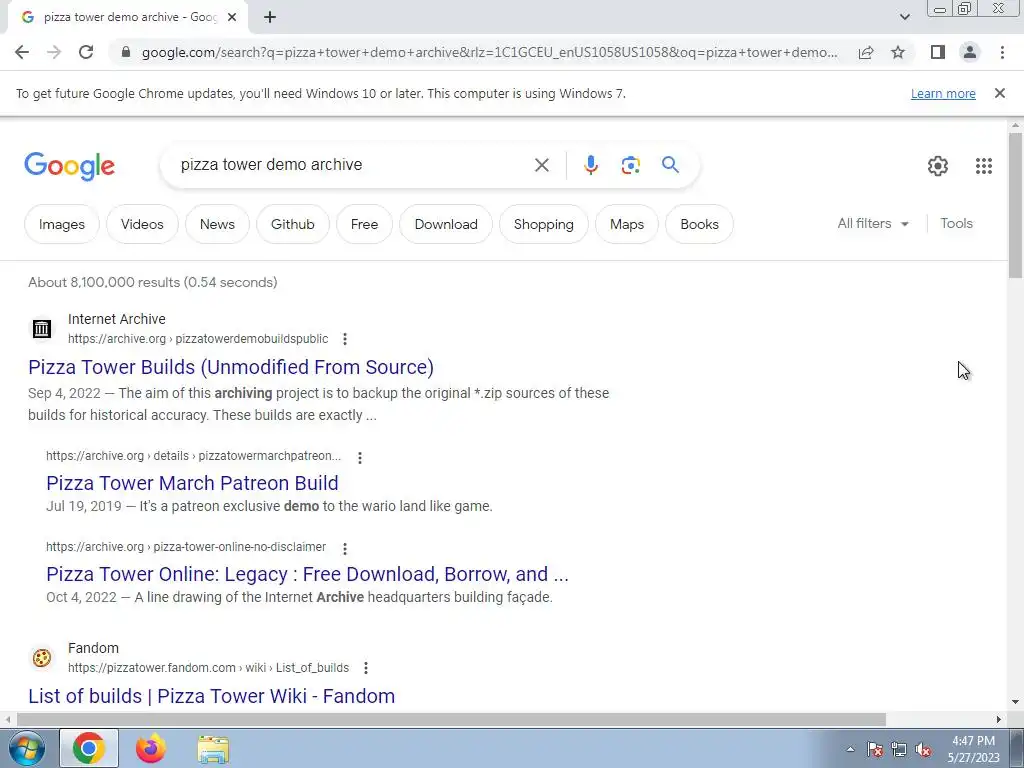
Task: Open the tab search dropdown arrow
Action: (x=904, y=18)
